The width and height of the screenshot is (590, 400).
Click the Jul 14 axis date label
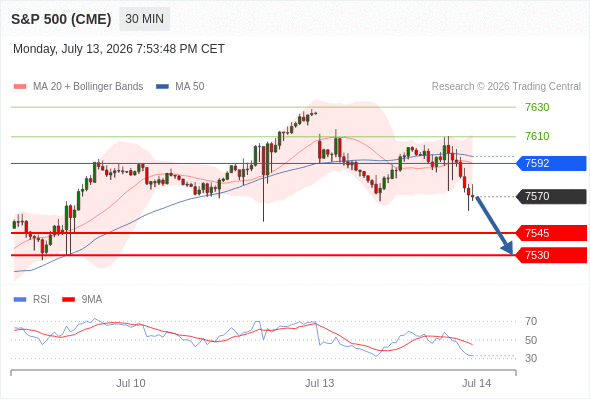pos(476,383)
